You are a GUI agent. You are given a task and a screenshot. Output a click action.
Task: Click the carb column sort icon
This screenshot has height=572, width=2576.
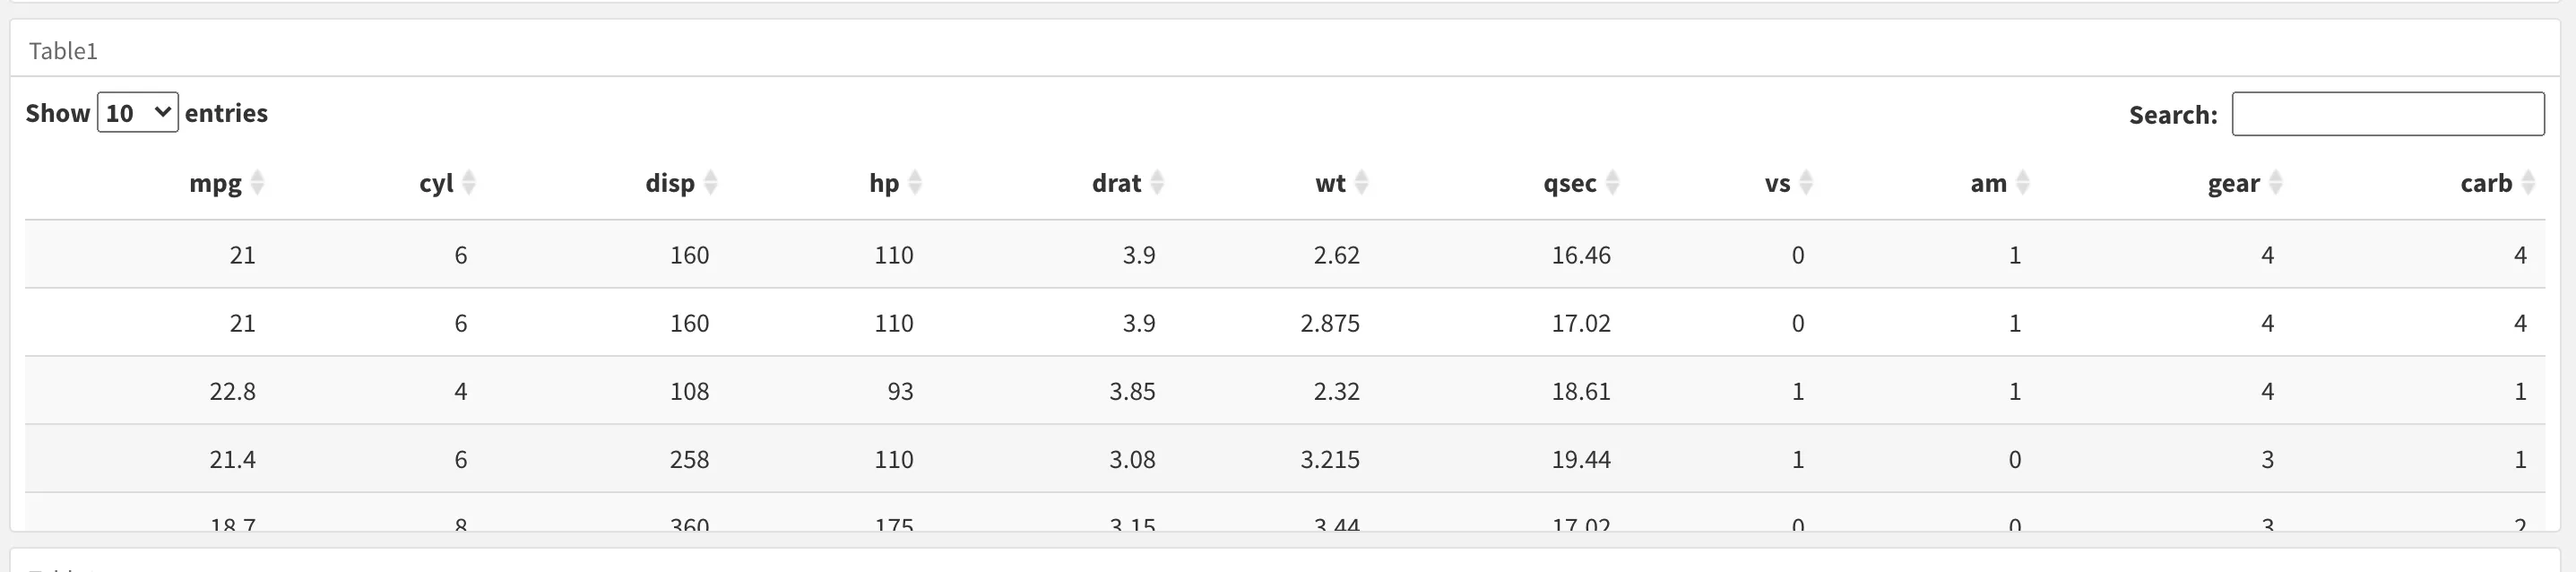click(x=2528, y=183)
